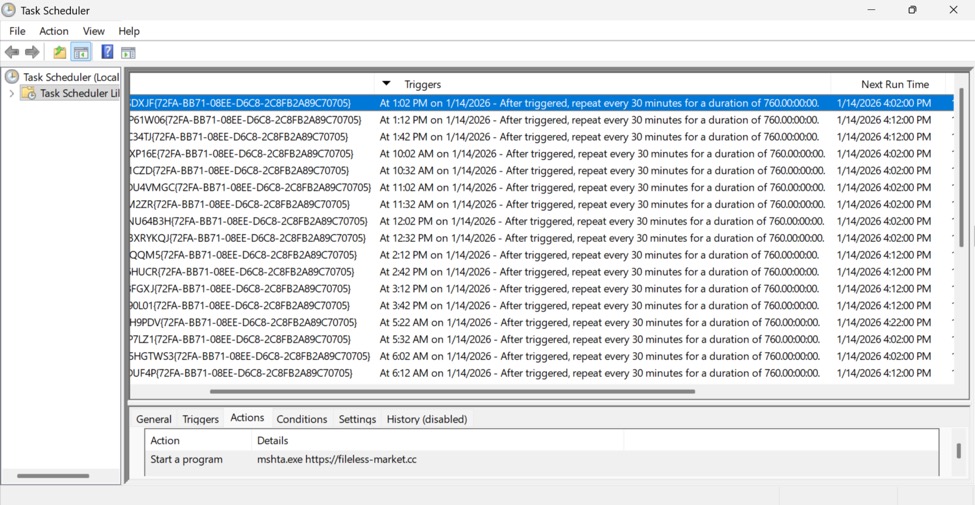The height and width of the screenshot is (505, 975).
Task: Sort by the Next Run Time column
Action: point(894,84)
